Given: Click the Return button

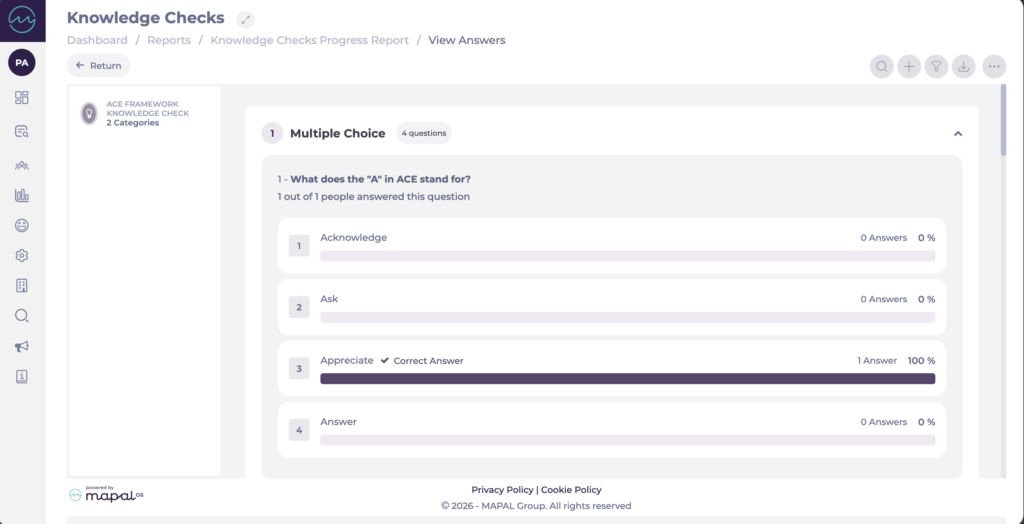Looking at the screenshot, I should pyautogui.click(x=98, y=65).
